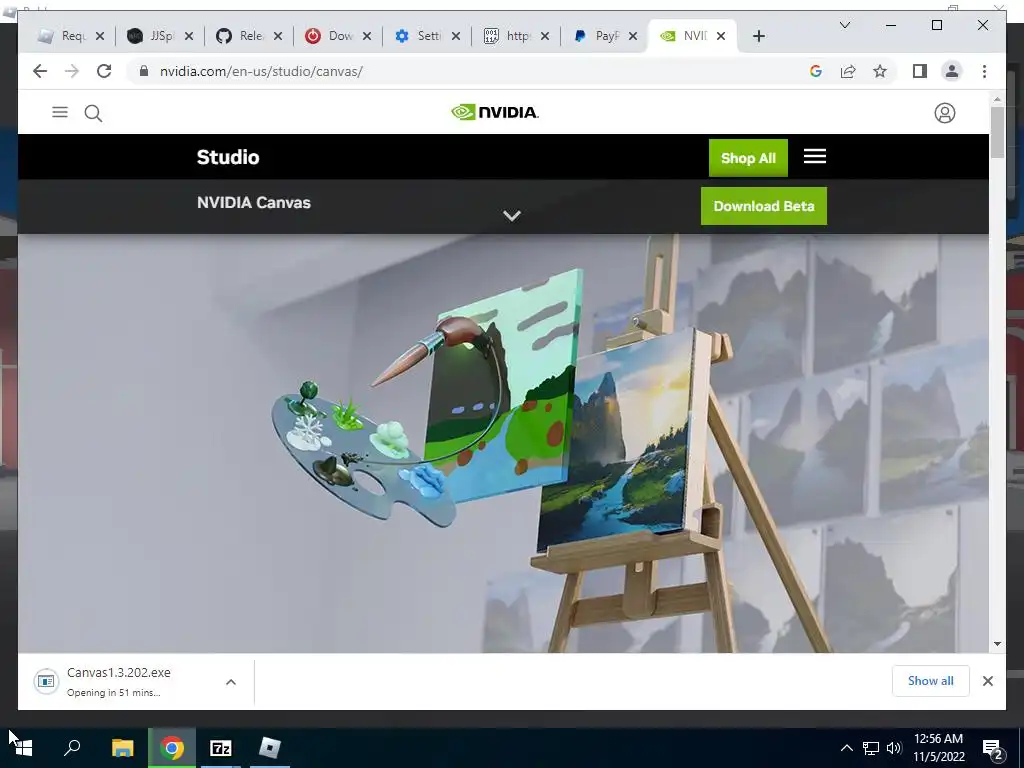Open Roblox from the taskbar
The width and height of the screenshot is (1024, 768).
[270, 748]
